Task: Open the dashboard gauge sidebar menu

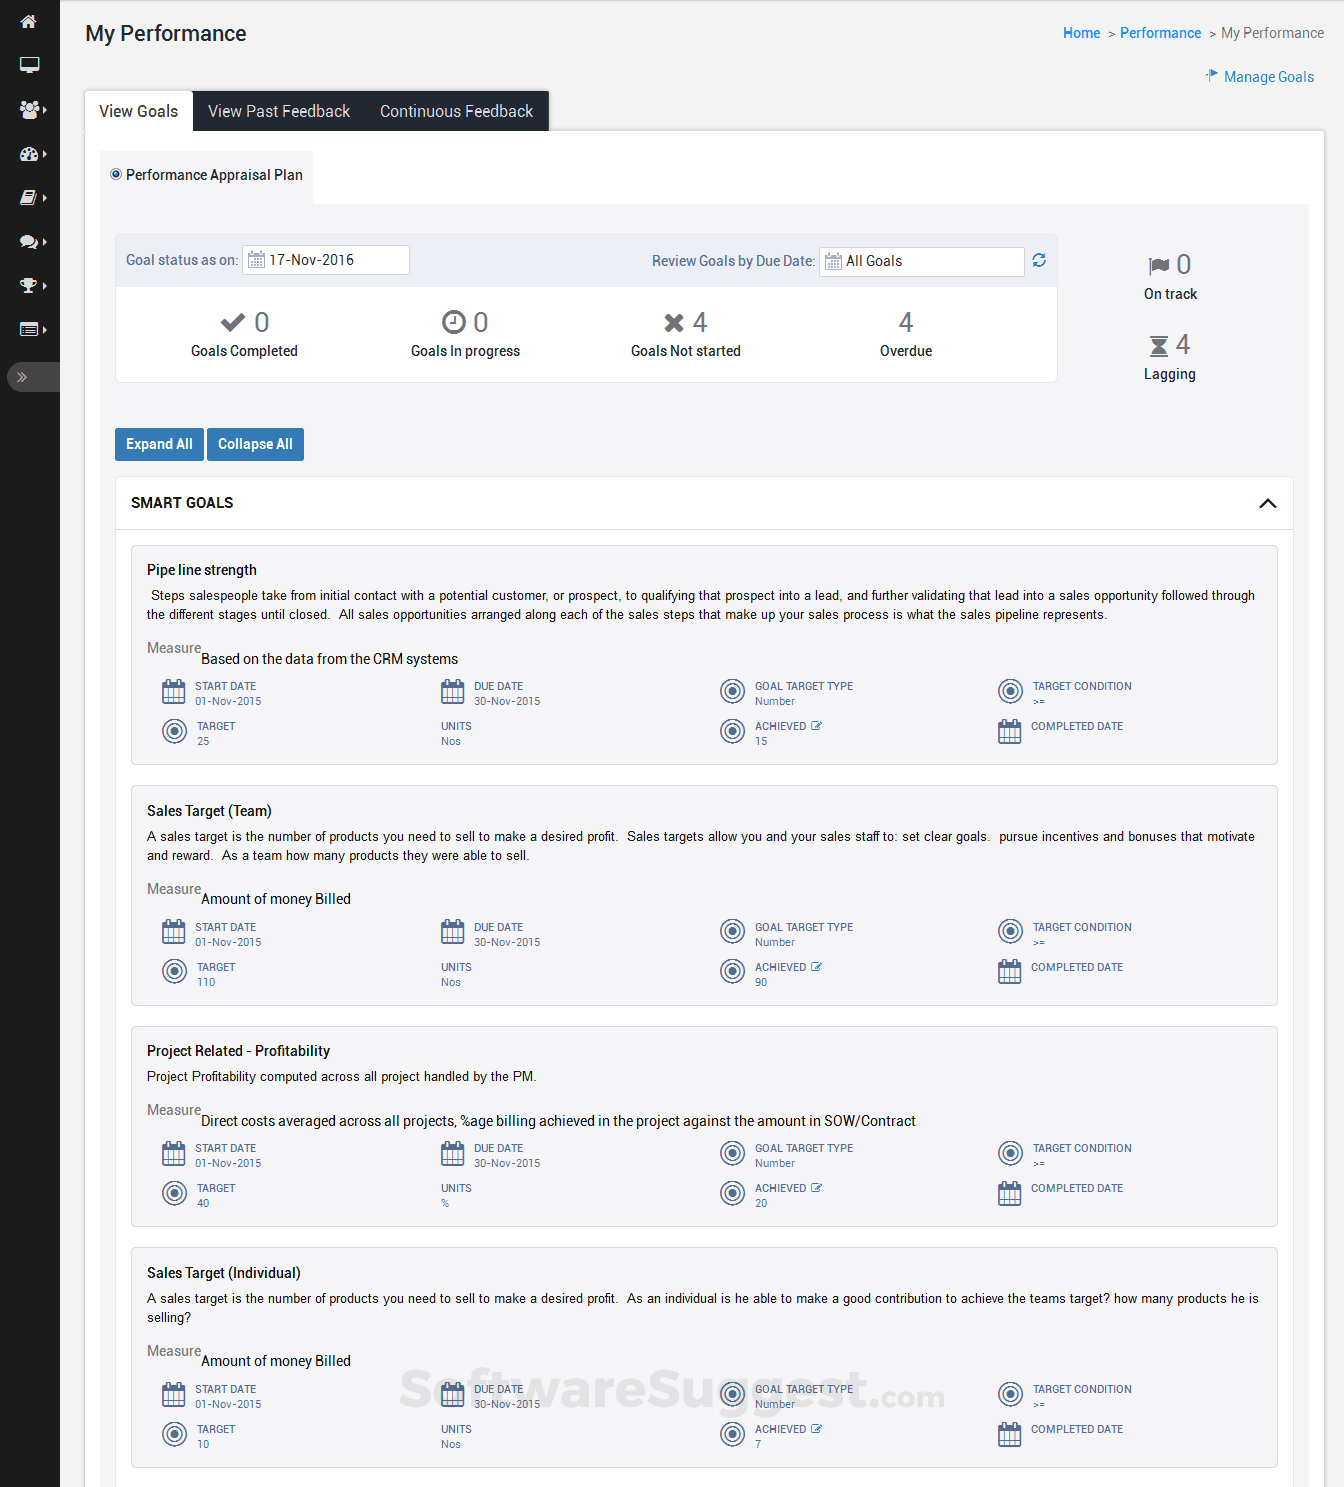Action: [x=30, y=154]
